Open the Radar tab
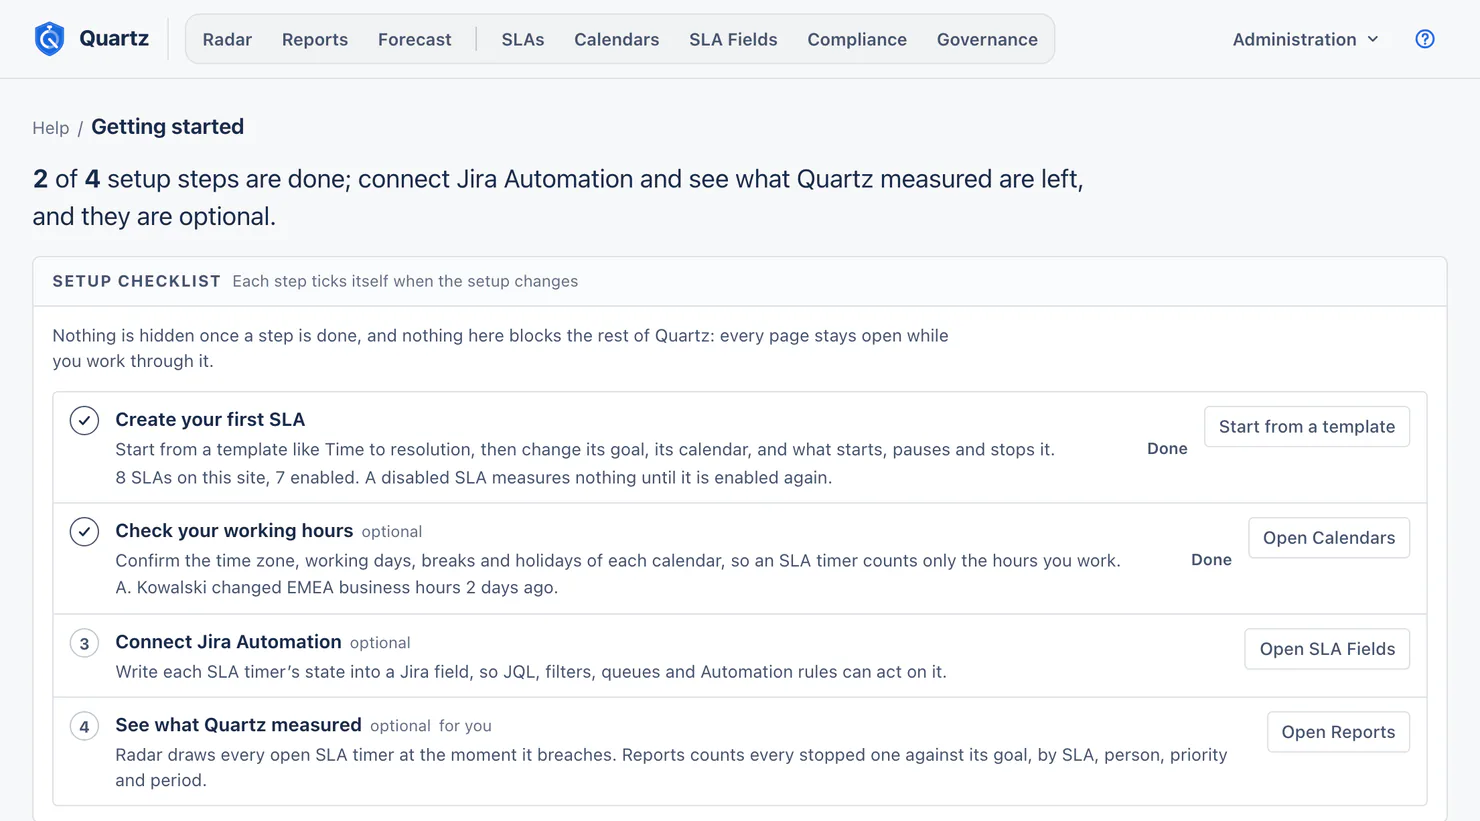The image size is (1480, 821). click(227, 39)
